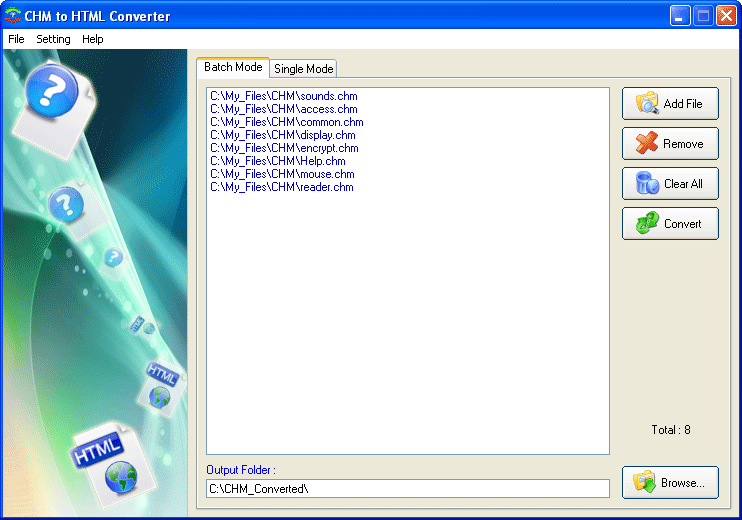Highlight the Help.chm file entry
Screen dimensions: 742x520
pyautogui.click(x=277, y=161)
